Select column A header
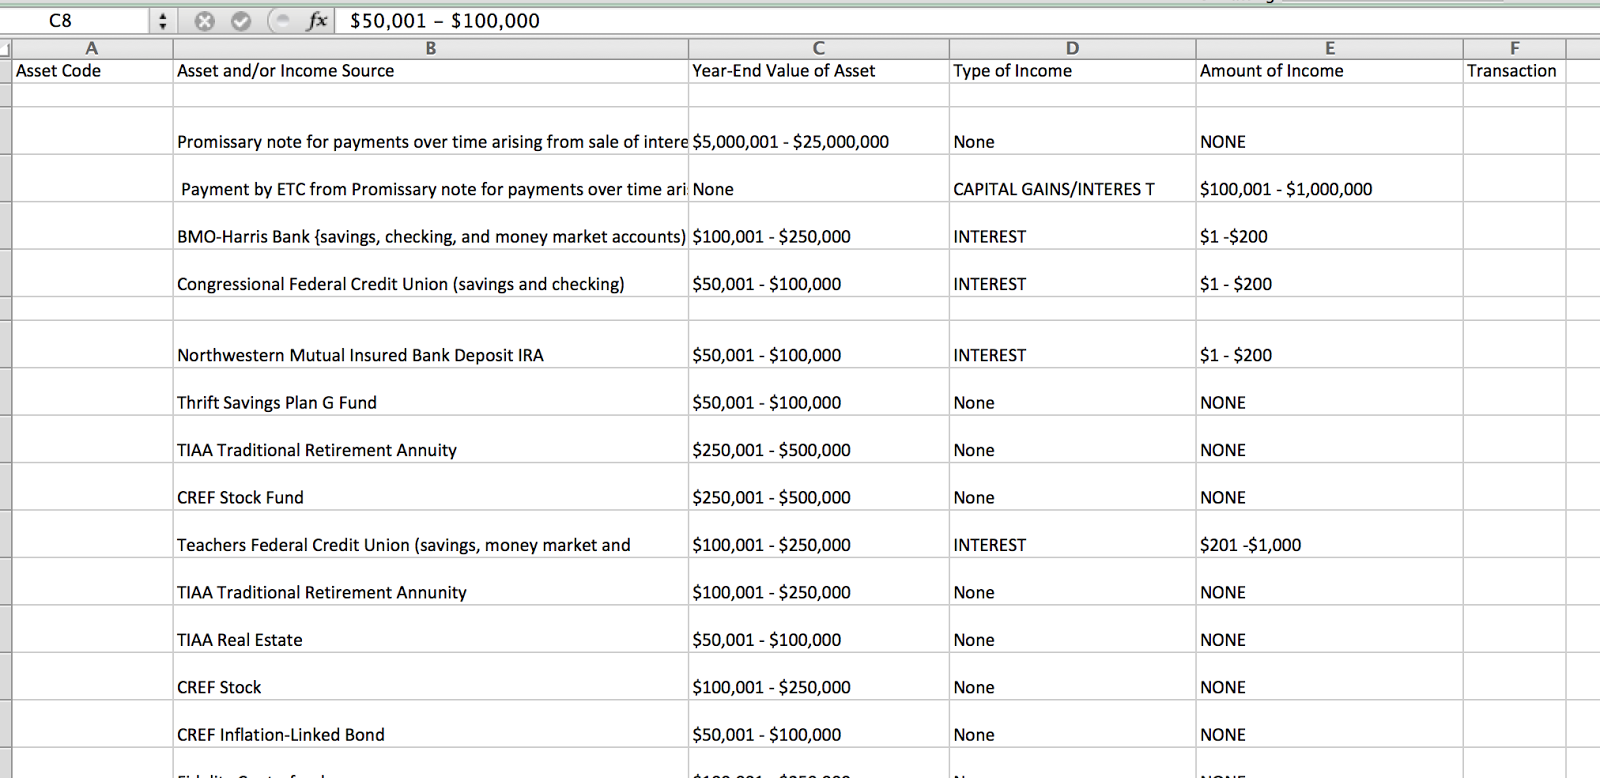This screenshot has width=1600, height=778. click(92, 48)
